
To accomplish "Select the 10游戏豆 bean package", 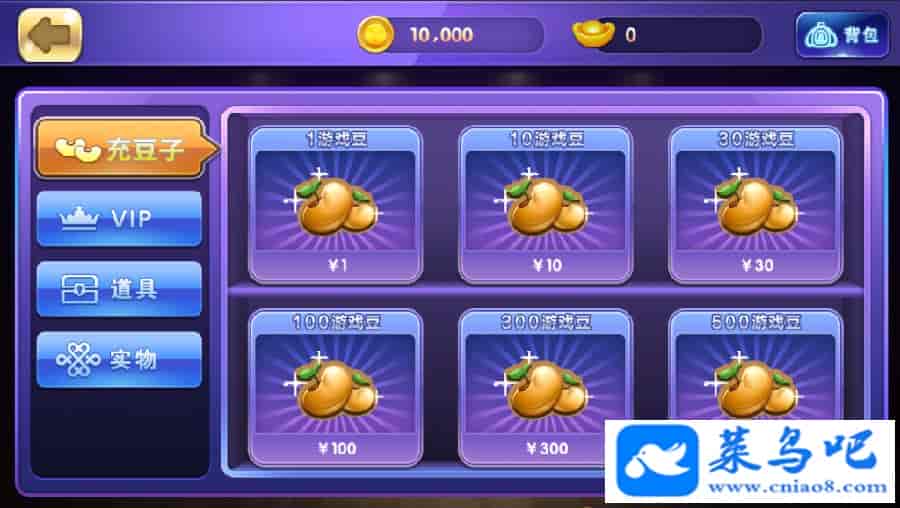I will click(546, 205).
